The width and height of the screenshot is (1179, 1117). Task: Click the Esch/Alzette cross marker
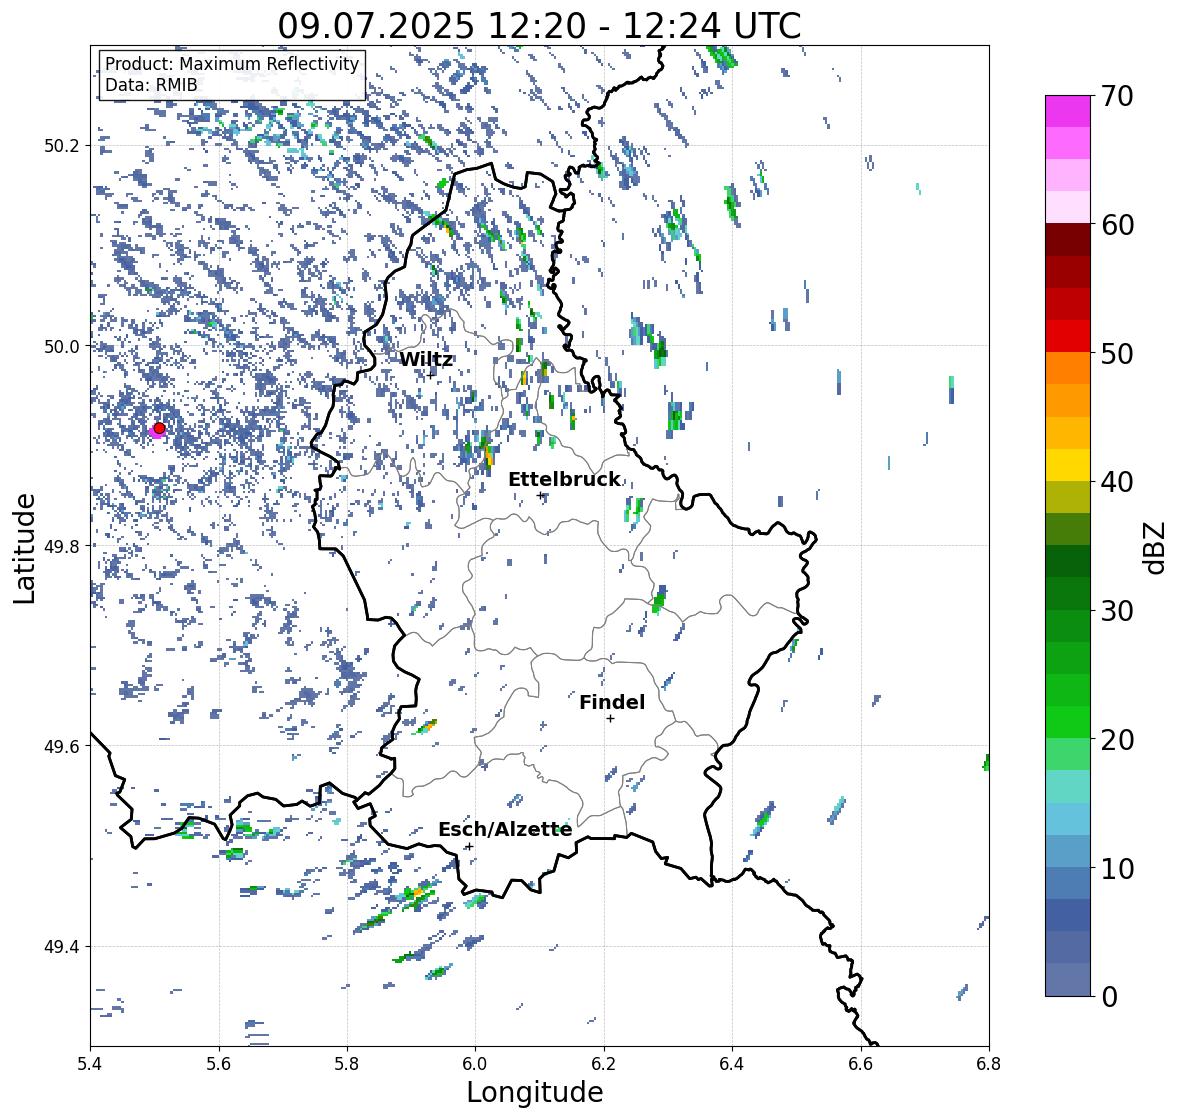(x=469, y=846)
